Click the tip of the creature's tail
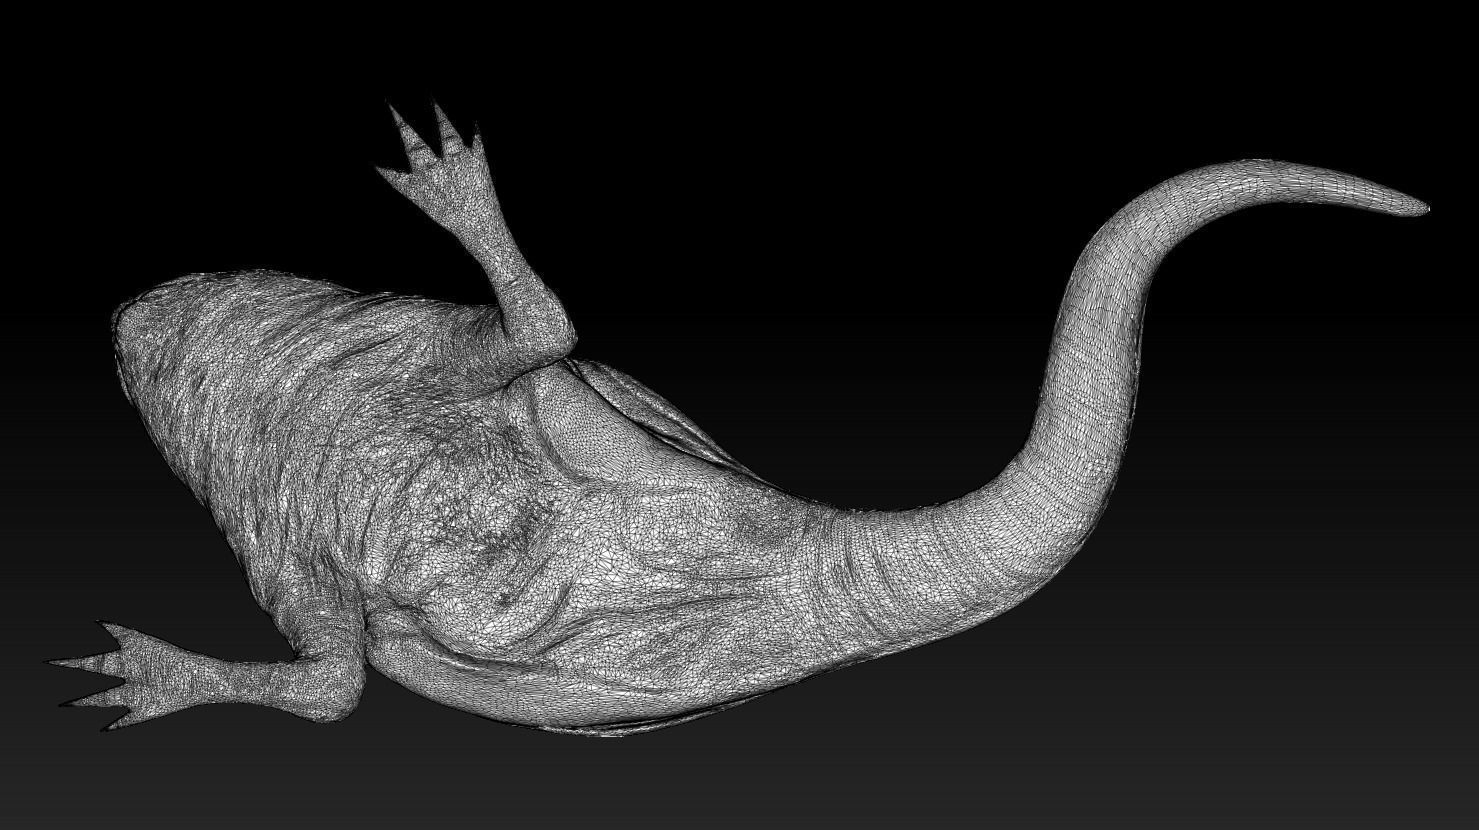This screenshot has width=1479, height=830. [1418, 206]
